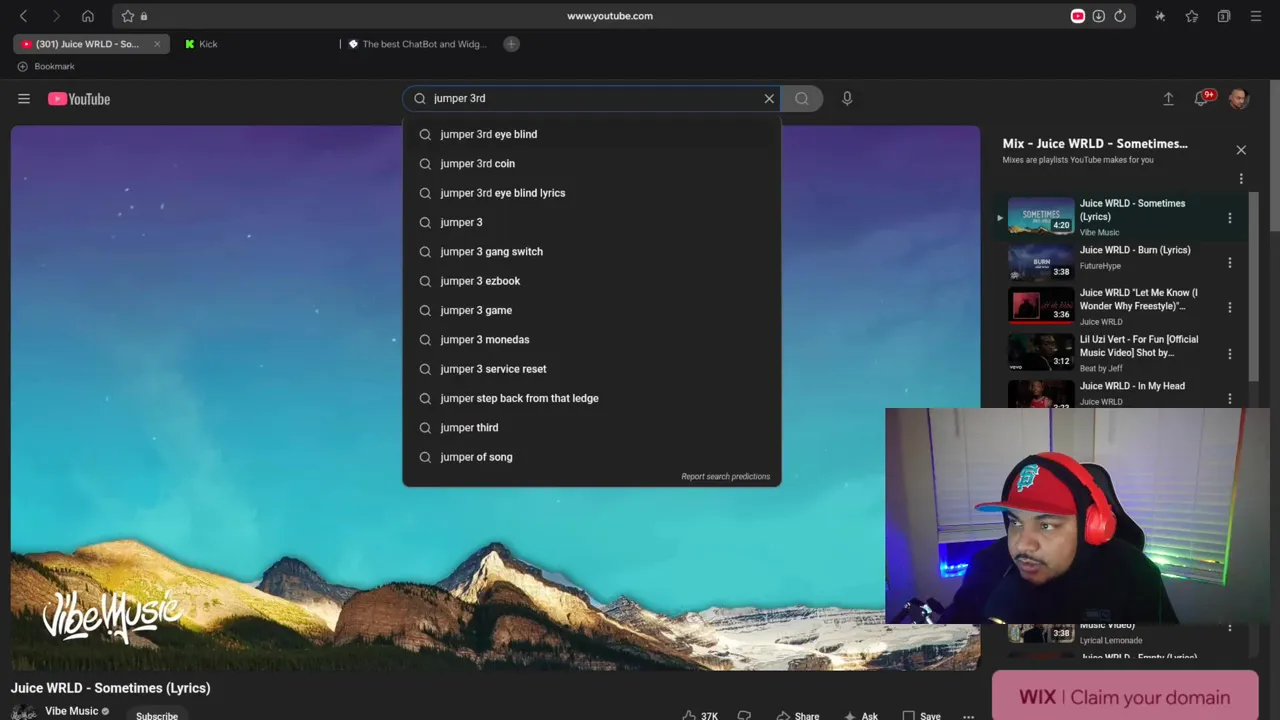This screenshot has width=1280, height=720.
Task: Open the account avatar menu
Action: pos(1239,98)
